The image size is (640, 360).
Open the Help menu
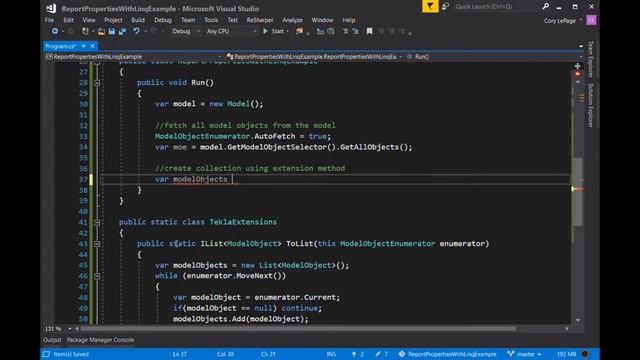coord(349,20)
